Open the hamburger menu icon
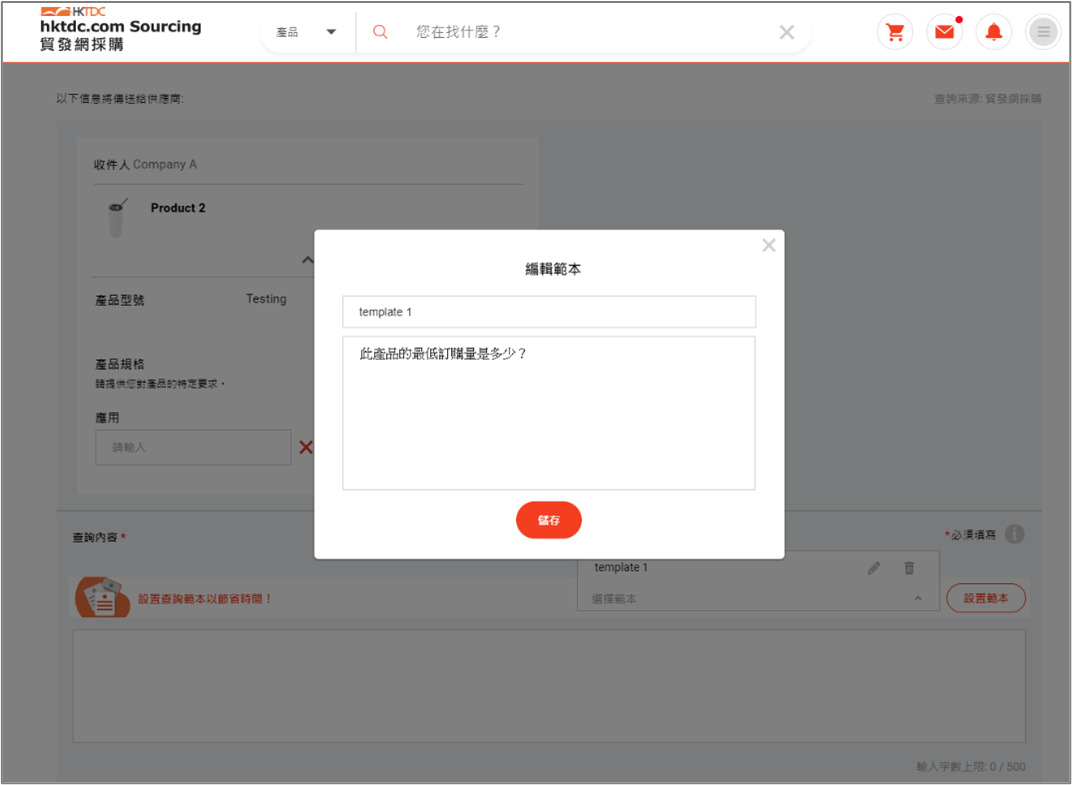This screenshot has width=1072, height=785. 1043,32
